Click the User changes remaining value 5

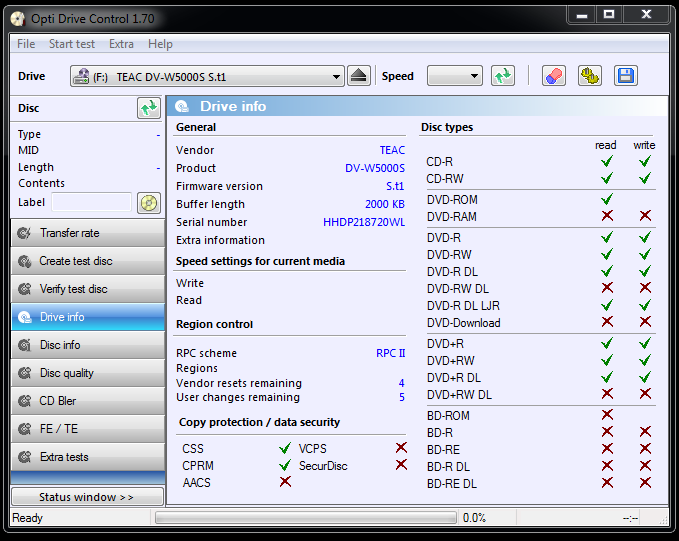(401, 397)
